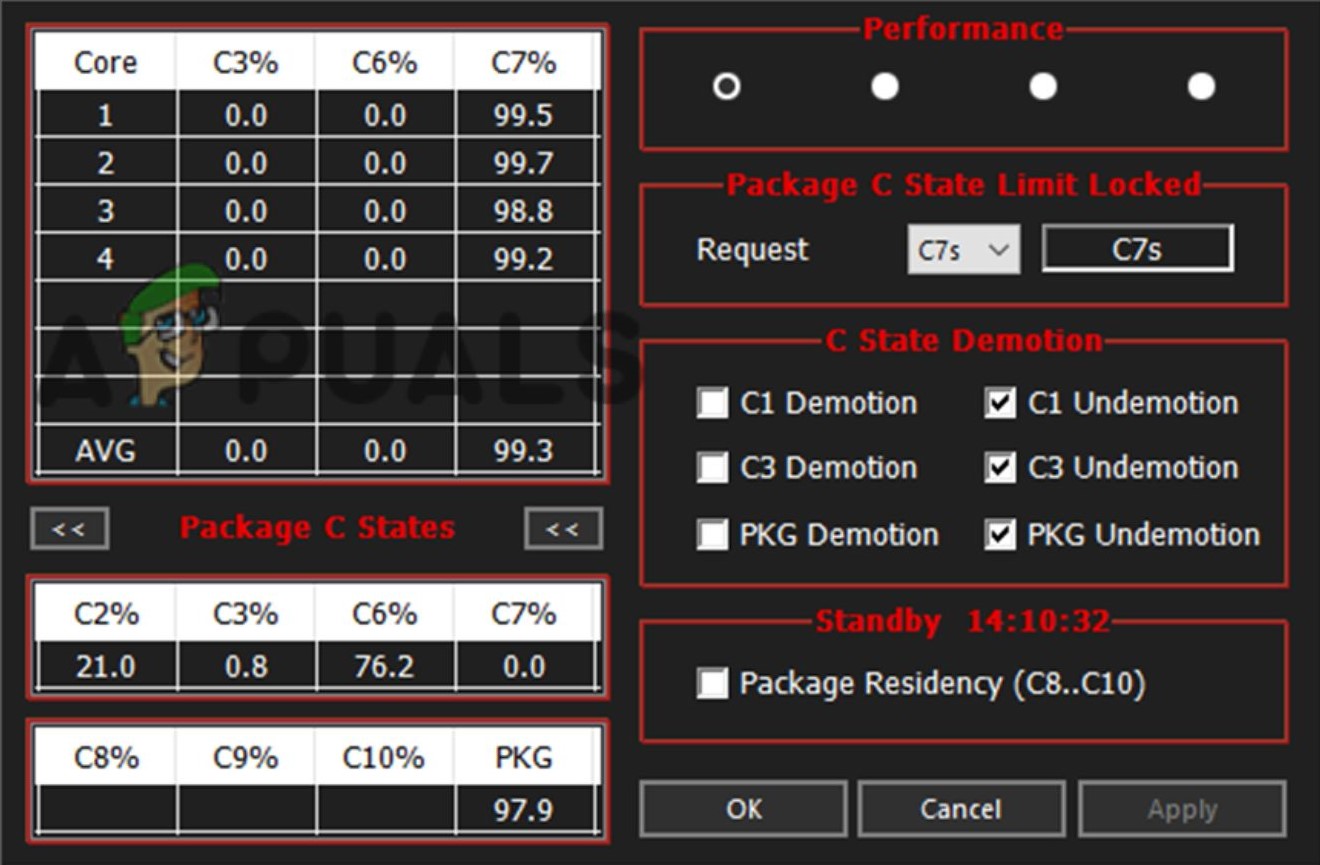
Task: Click Core 3 C7% value 98.8
Action: 523,211
